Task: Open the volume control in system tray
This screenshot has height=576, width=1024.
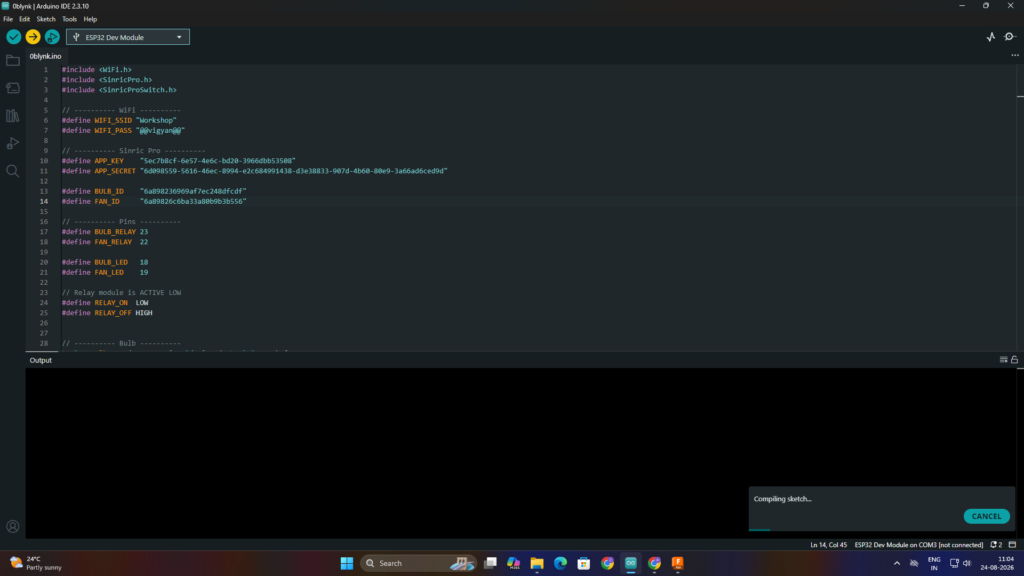Action: [967, 563]
